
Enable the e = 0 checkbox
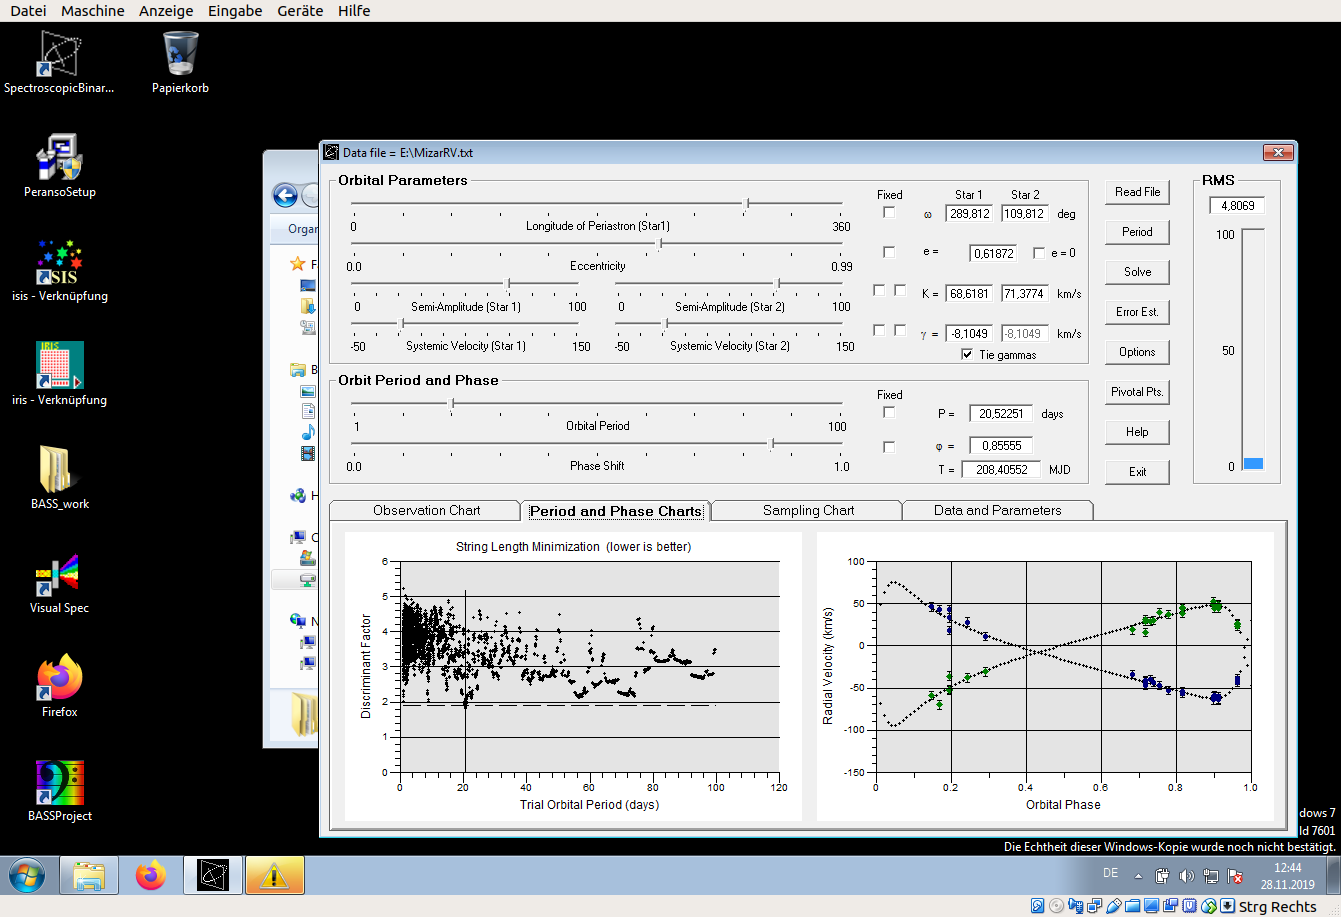tap(1039, 253)
